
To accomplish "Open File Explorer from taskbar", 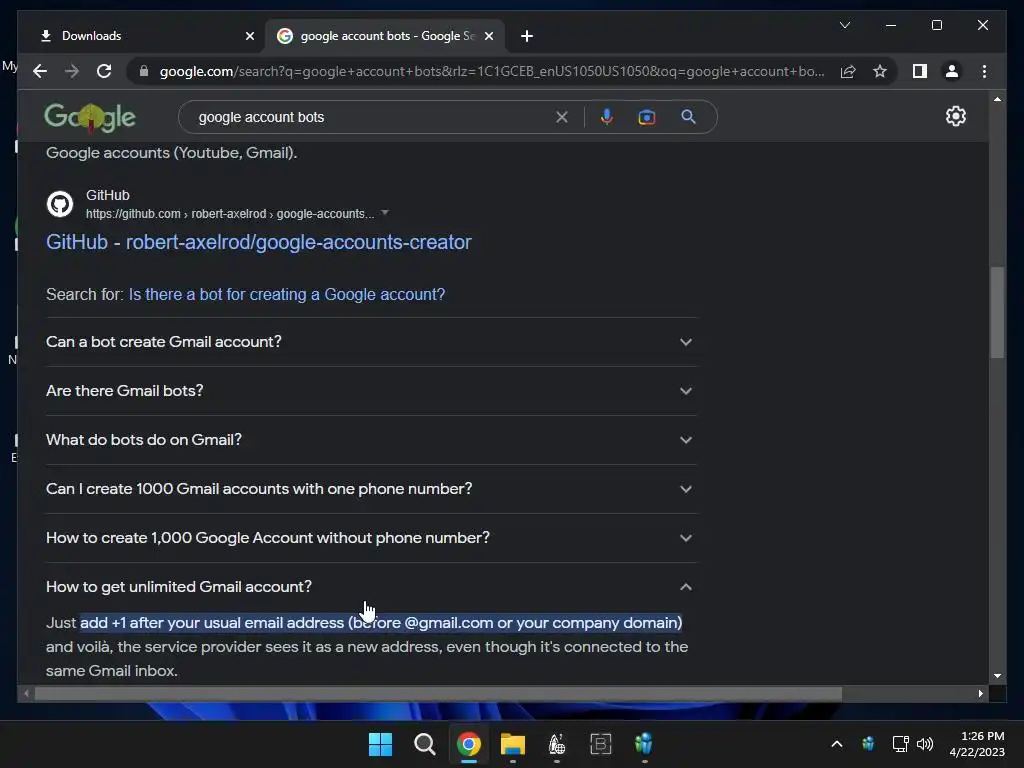I will [x=513, y=744].
